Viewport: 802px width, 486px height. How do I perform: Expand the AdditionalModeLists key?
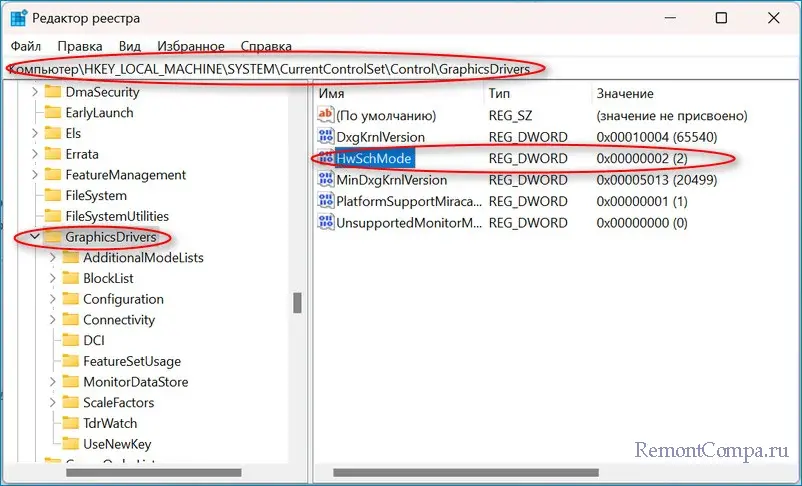[53, 258]
